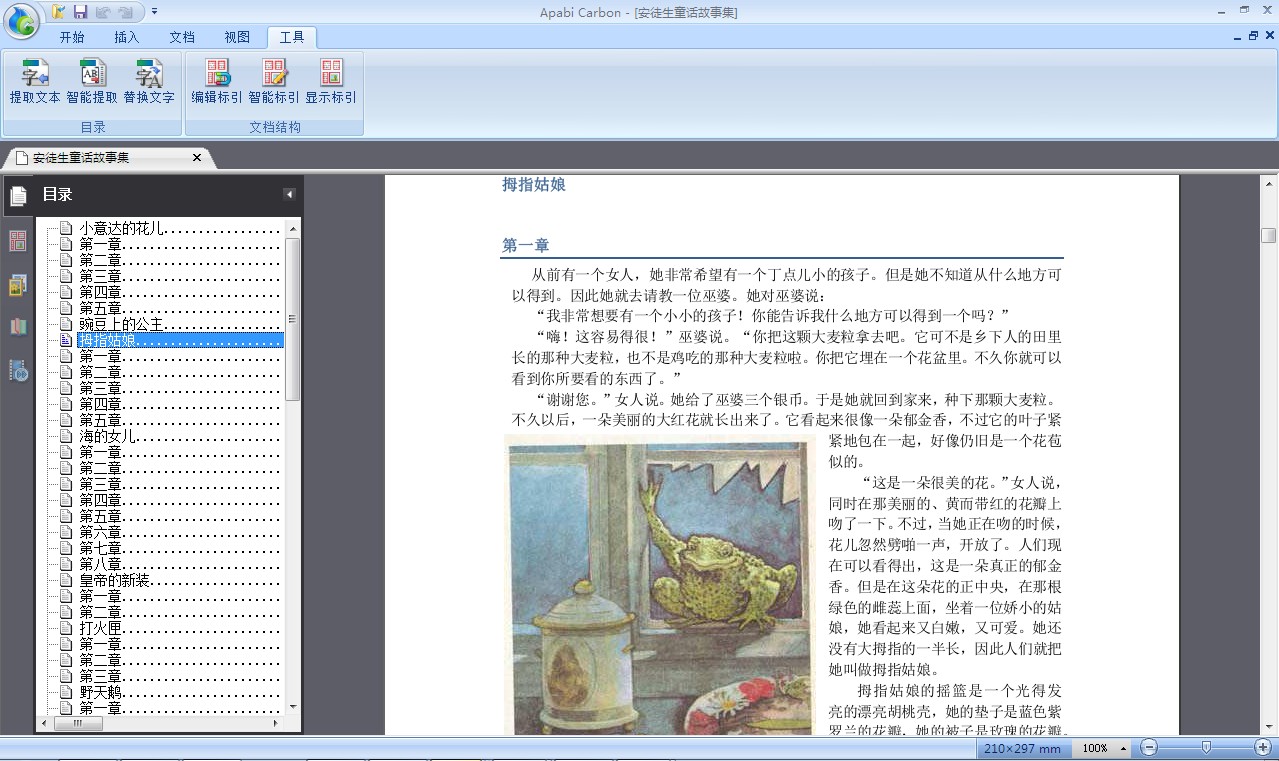Open the Apabi Carbon application button
1279x761 pixels.
pos(22,21)
